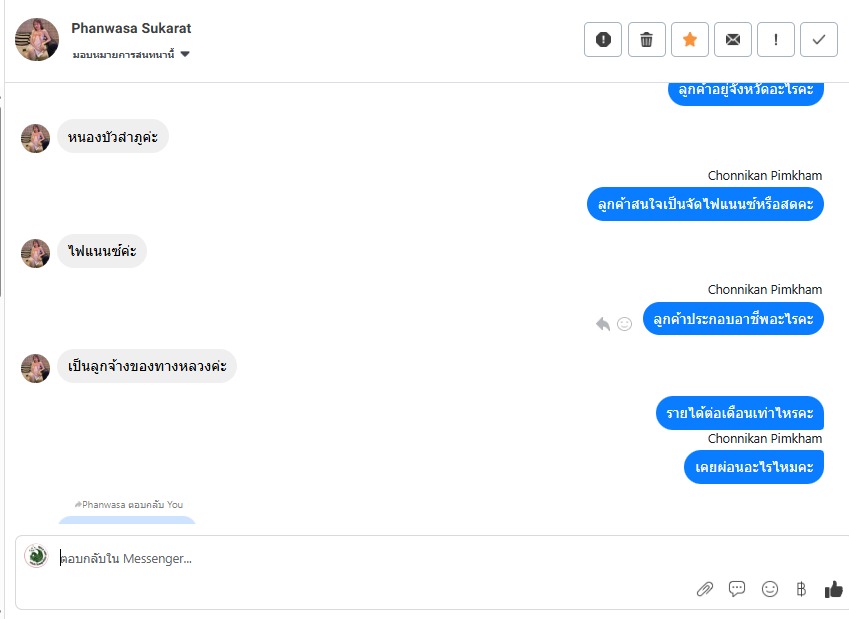
Task: Open saved replies speech bubble icon
Action: point(737,589)
